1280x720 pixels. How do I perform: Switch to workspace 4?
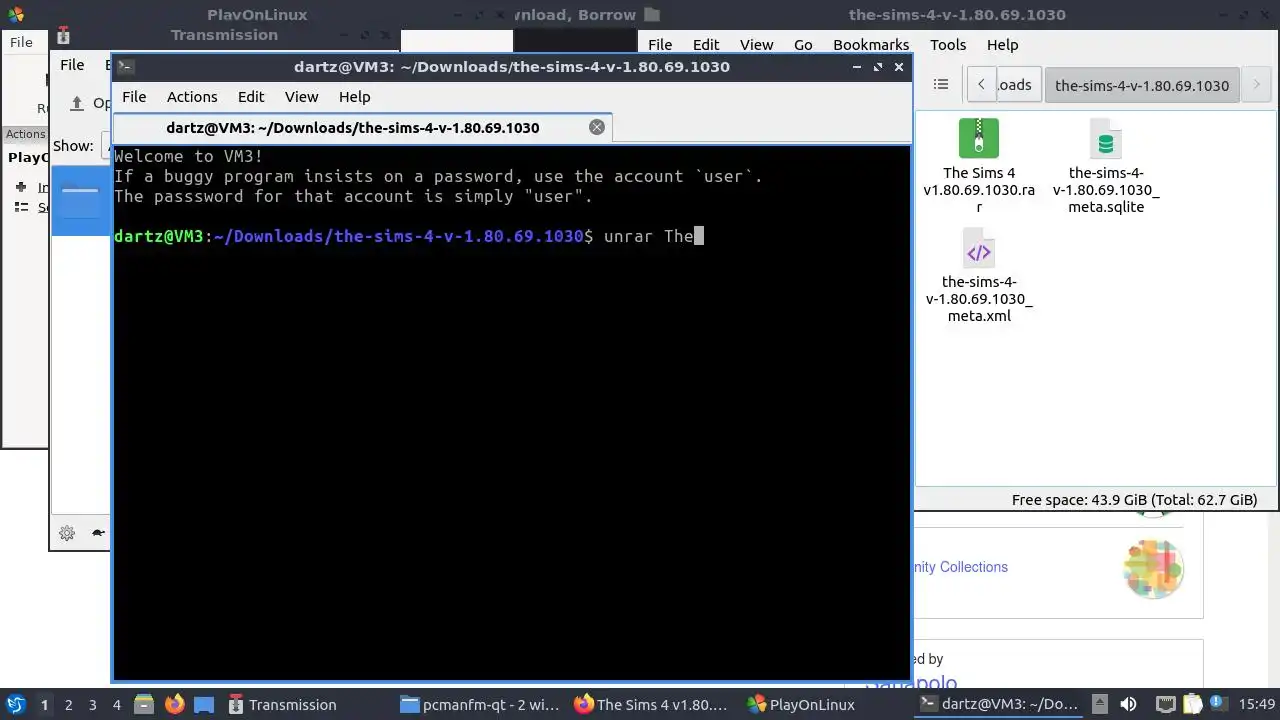pyautogui.click(x=116, y=705)
